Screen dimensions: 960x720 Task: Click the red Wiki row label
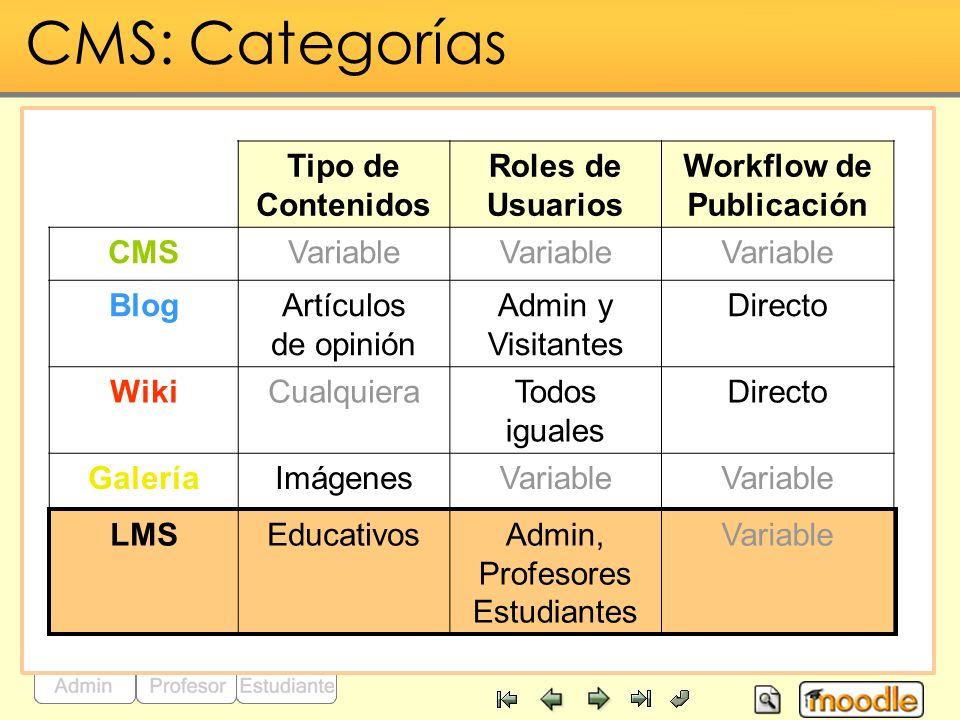143,392
